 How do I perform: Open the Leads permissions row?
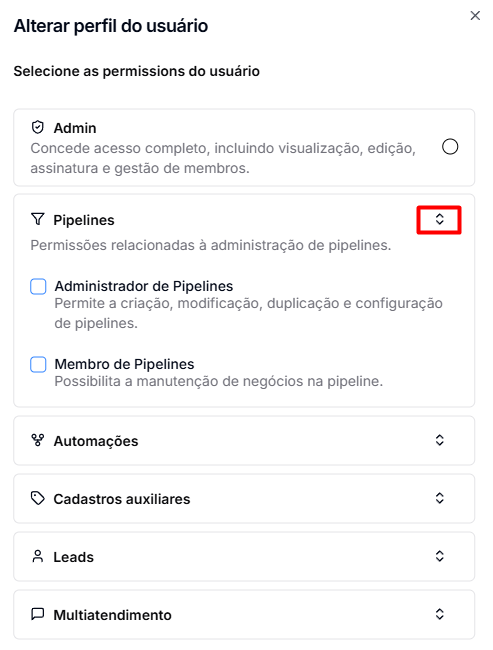point(244,556)
